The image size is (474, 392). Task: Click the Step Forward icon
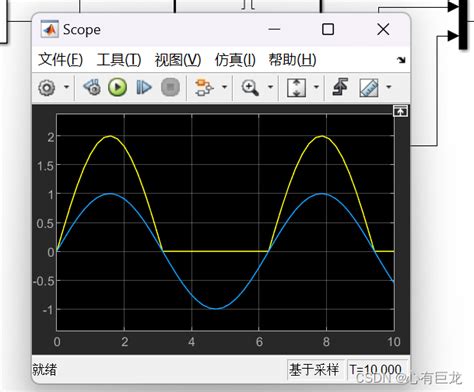coord(144,87)
